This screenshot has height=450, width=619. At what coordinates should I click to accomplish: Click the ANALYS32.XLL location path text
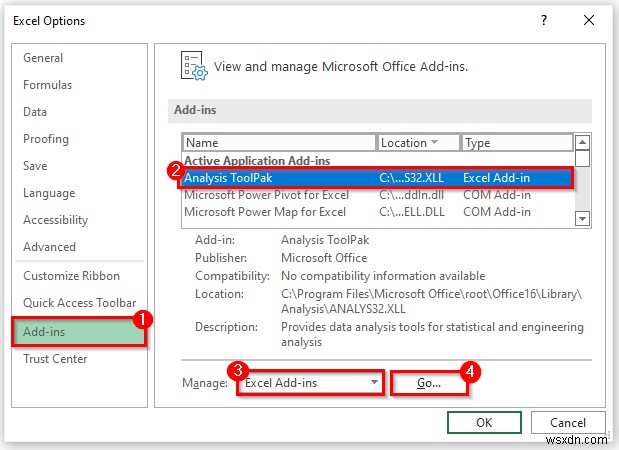click(431, 301)
